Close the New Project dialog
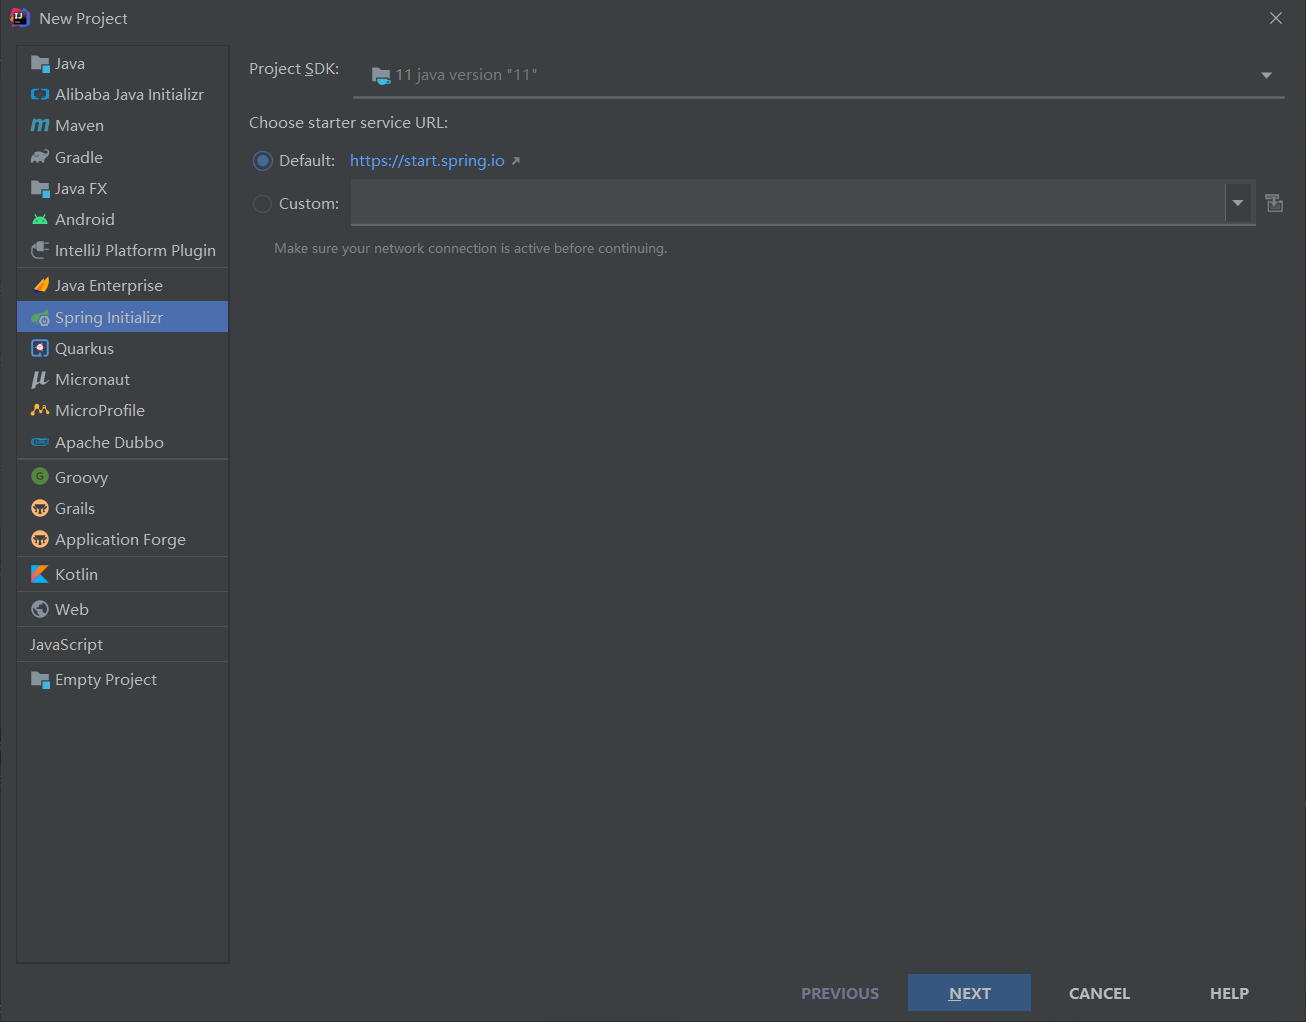Viewport: 1306px width, 1022px height. click(1276, 18)
